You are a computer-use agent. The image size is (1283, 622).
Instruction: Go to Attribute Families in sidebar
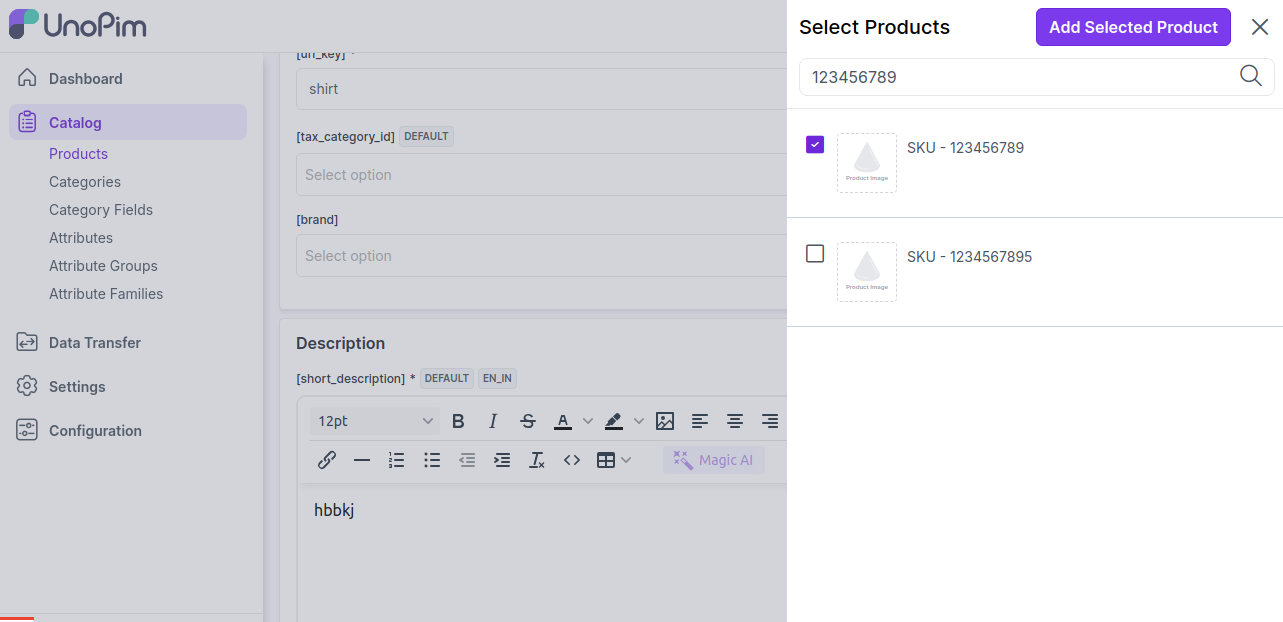point(106,294)
